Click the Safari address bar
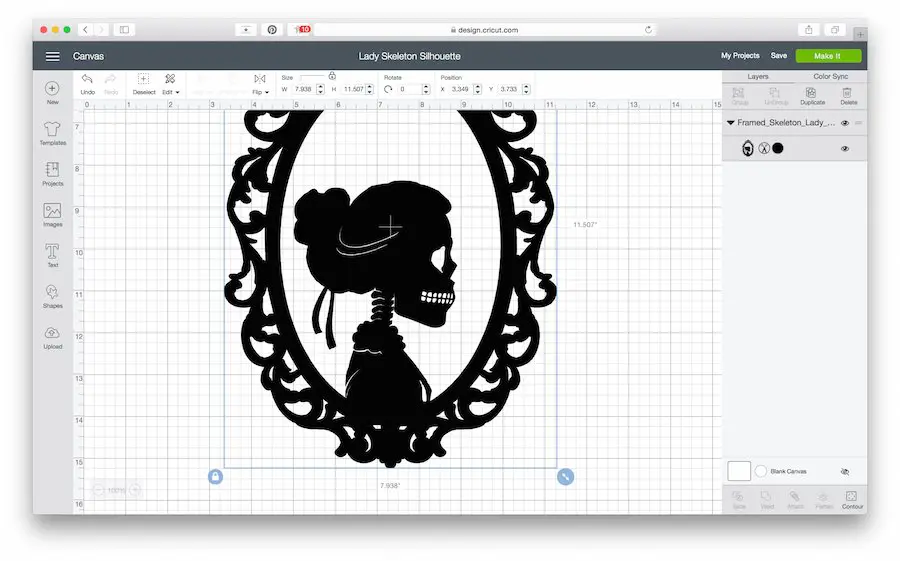Viewport: 900px width, 561px height. click(484, 30)
